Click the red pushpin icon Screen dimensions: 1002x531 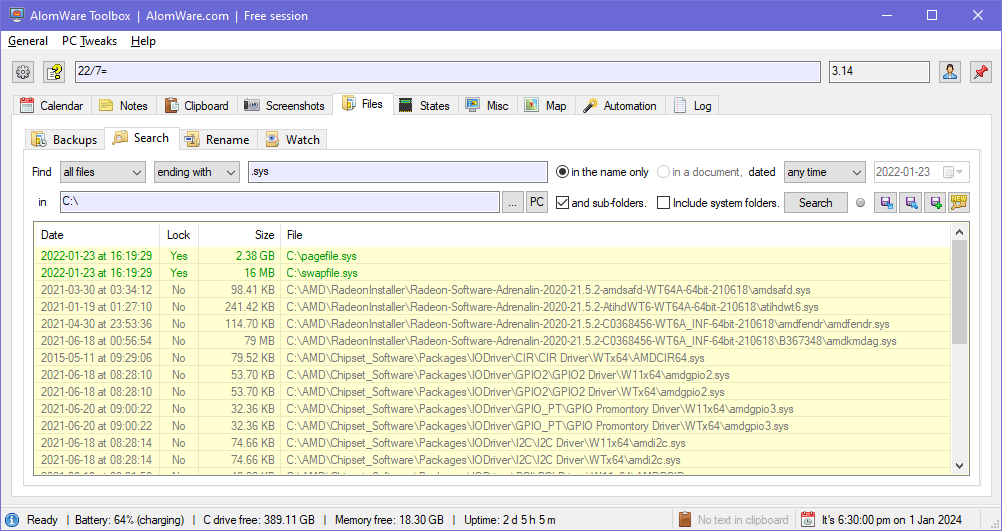[x=980, y=72]
